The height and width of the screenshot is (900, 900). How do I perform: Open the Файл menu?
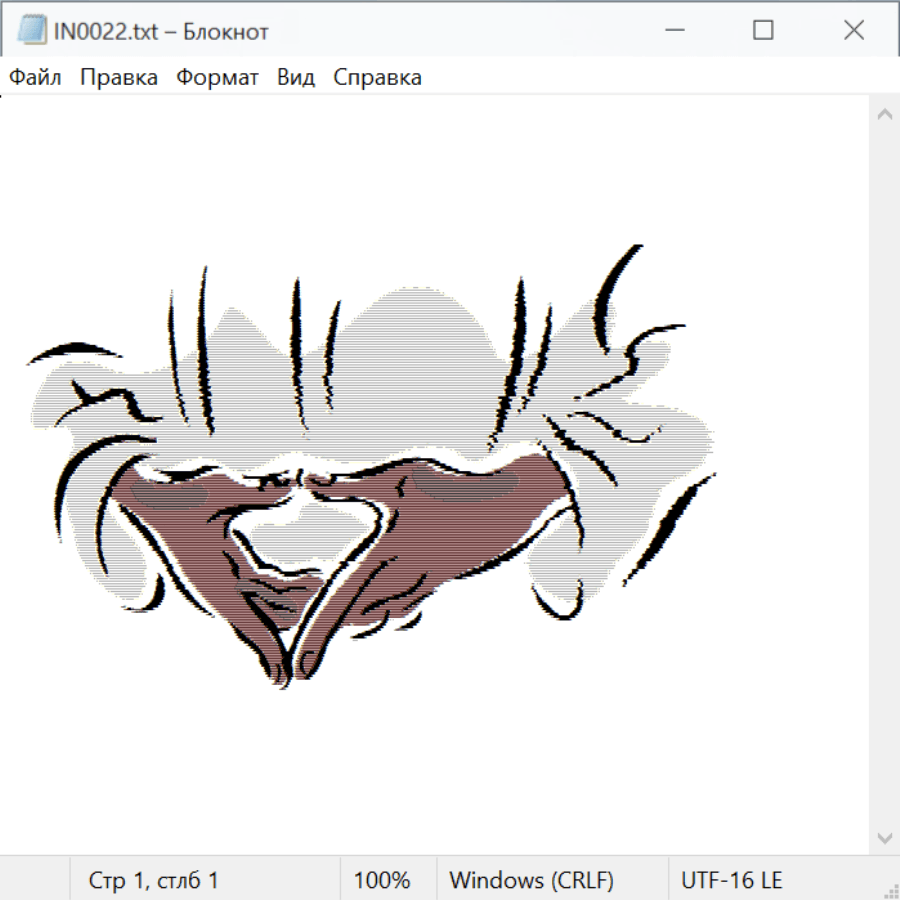(x=35, y=78)
